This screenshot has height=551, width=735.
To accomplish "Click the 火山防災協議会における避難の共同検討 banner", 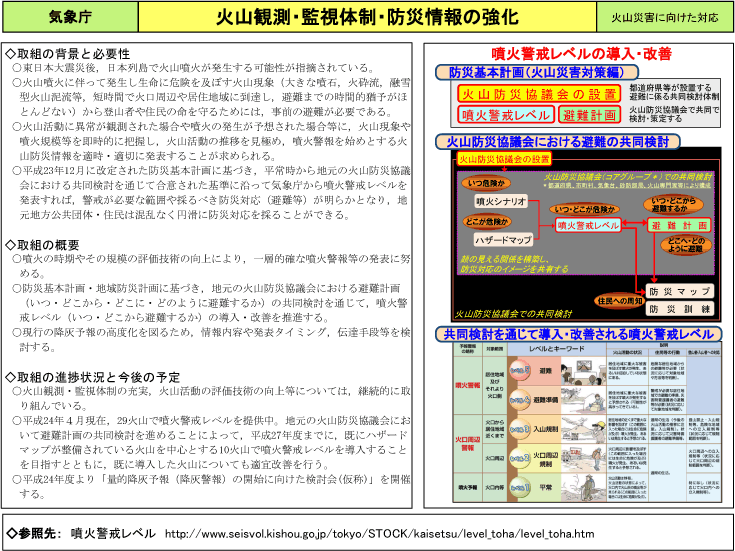I will point(557,142).
